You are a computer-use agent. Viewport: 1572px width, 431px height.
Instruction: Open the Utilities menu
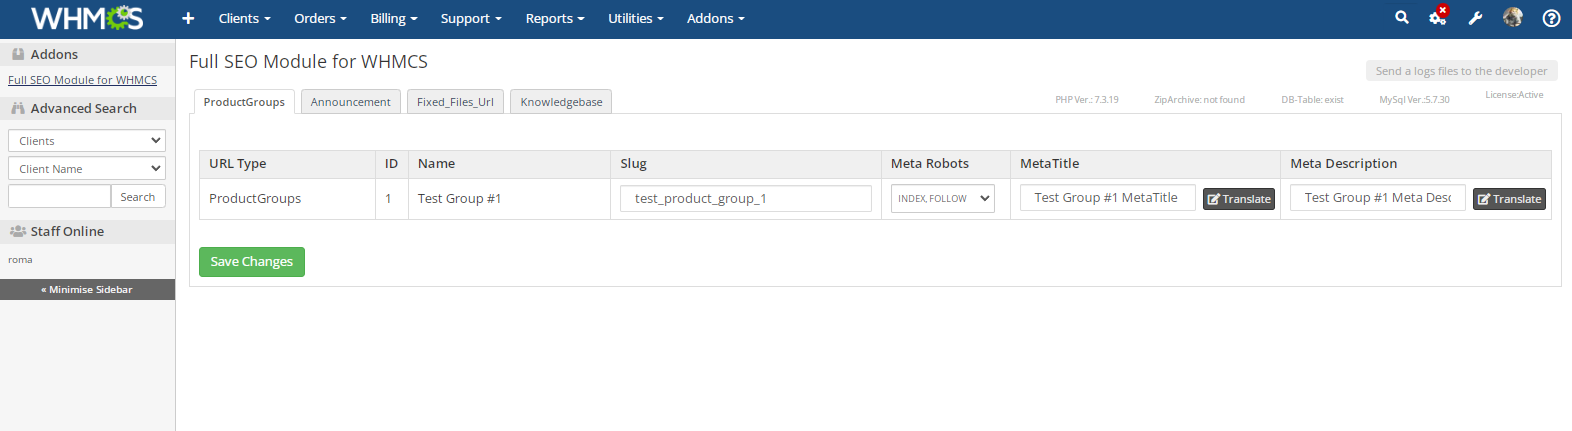[636, 18]
